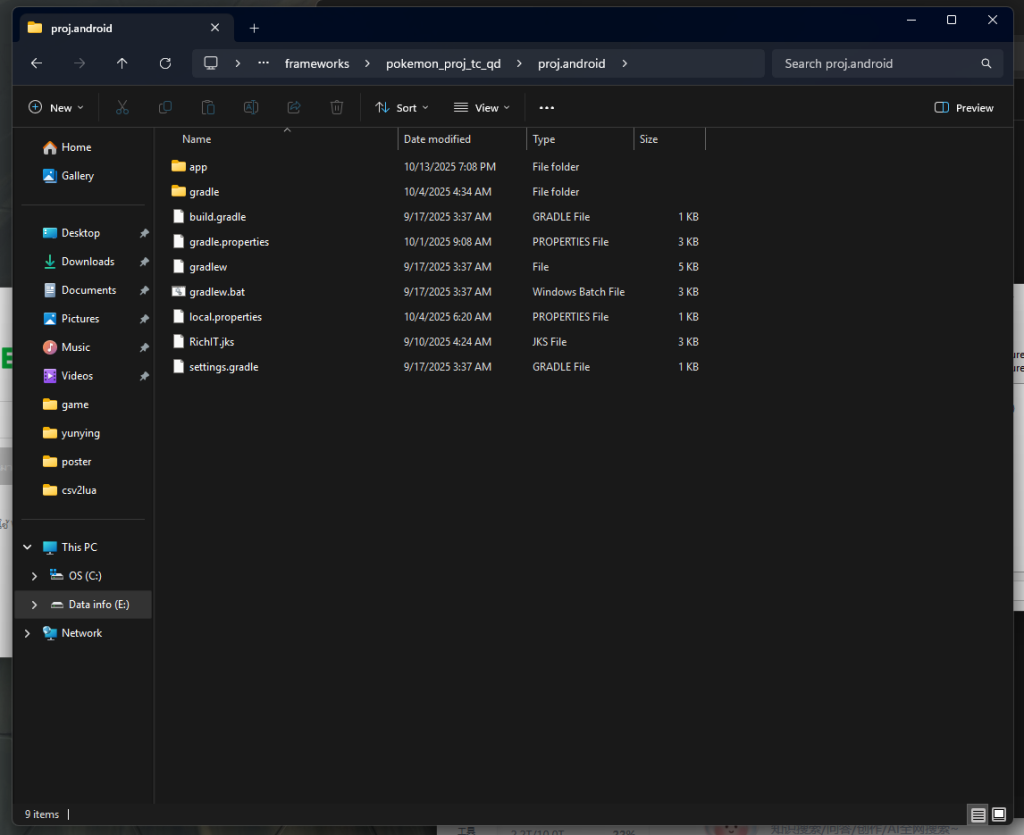Click the Refresh icon in navigation bar
This screenshot has height=835, width=1024.
click(165, 63)
